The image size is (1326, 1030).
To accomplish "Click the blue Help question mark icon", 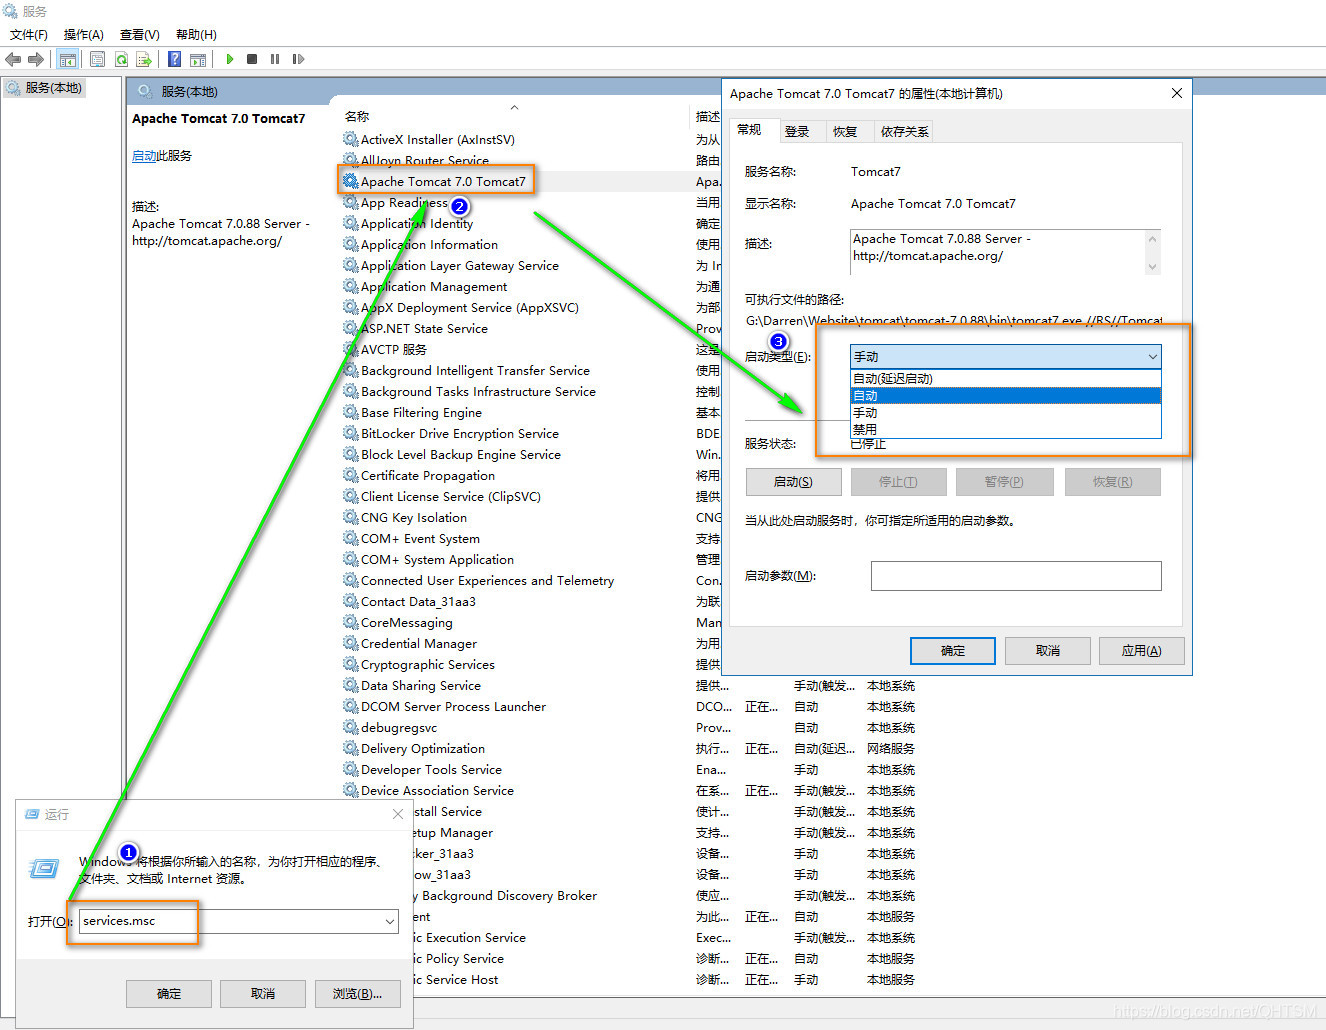I will (x=175, y=59).
